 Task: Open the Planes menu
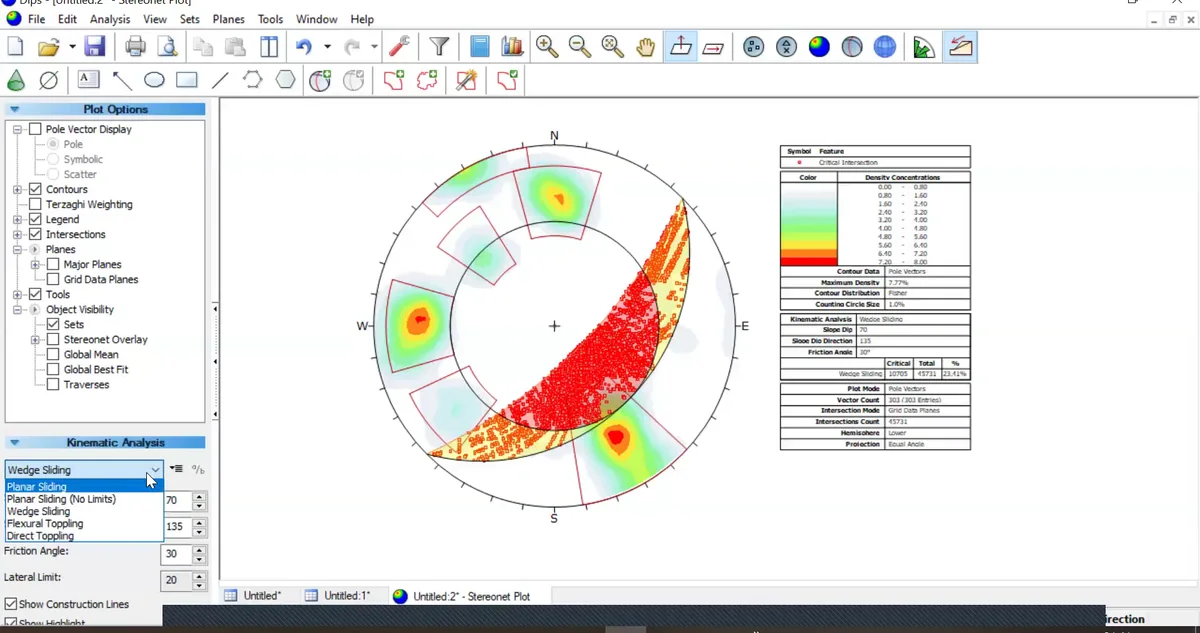(229, 19)
